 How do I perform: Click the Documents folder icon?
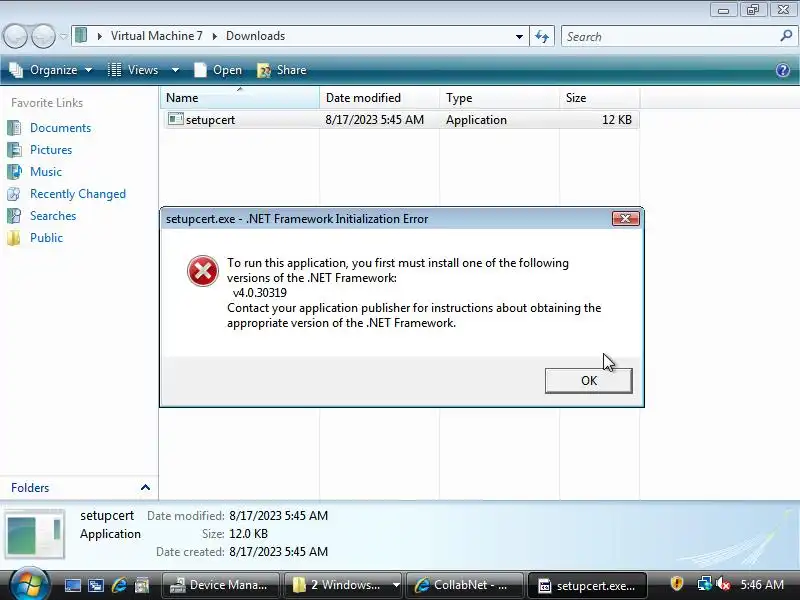click(14, 128)
